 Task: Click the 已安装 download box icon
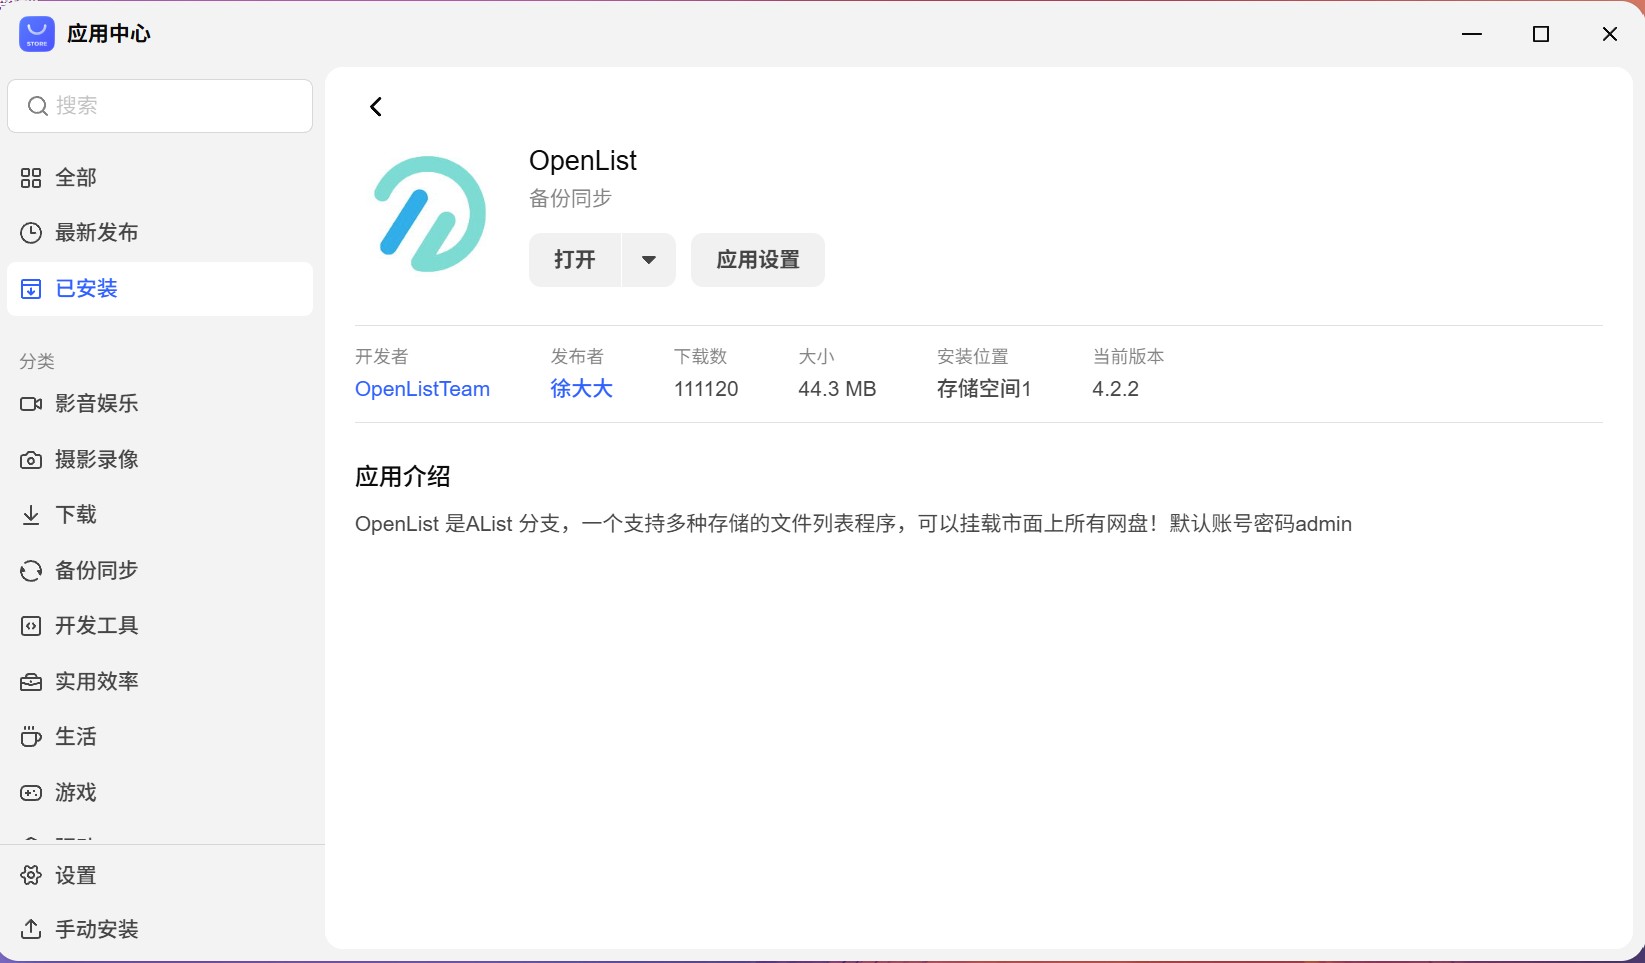[x=31, y=289]
